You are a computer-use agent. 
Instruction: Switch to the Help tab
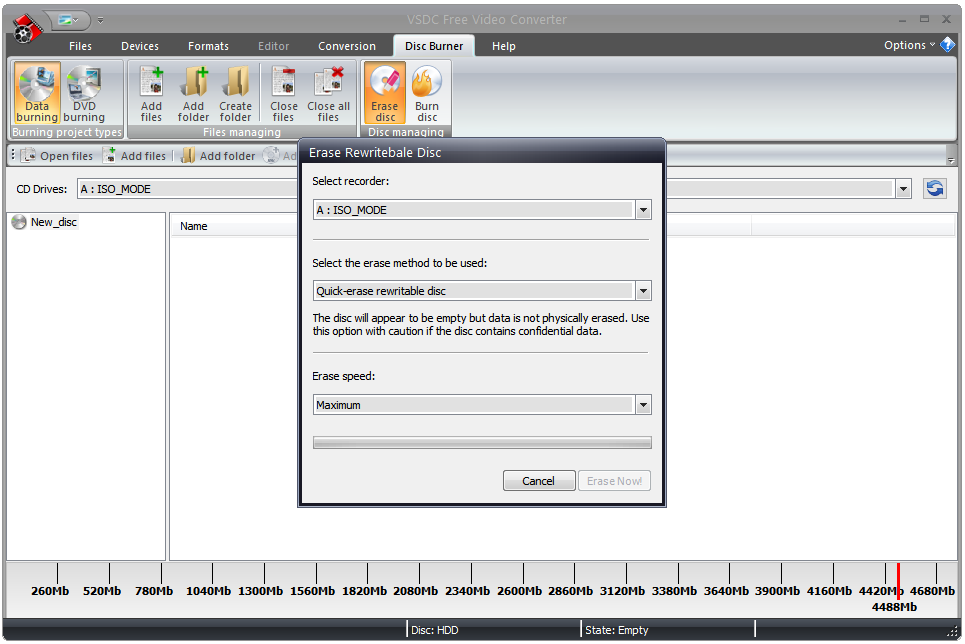503,46
